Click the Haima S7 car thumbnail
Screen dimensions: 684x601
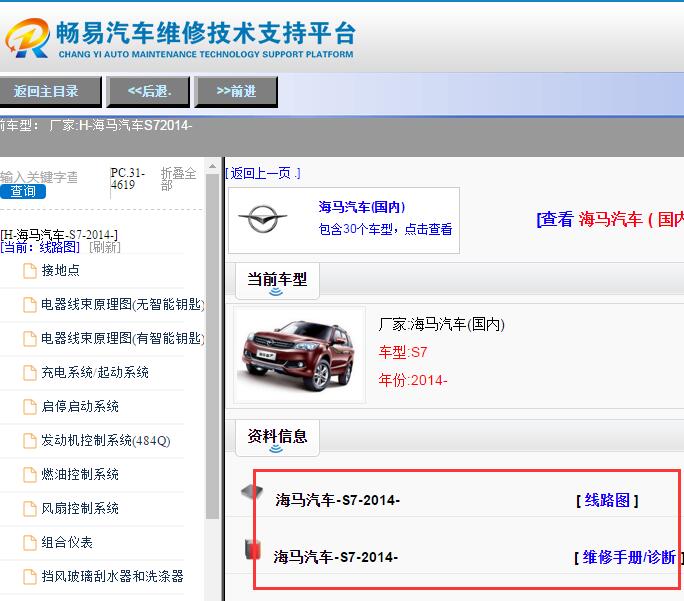tap(299, 354)
